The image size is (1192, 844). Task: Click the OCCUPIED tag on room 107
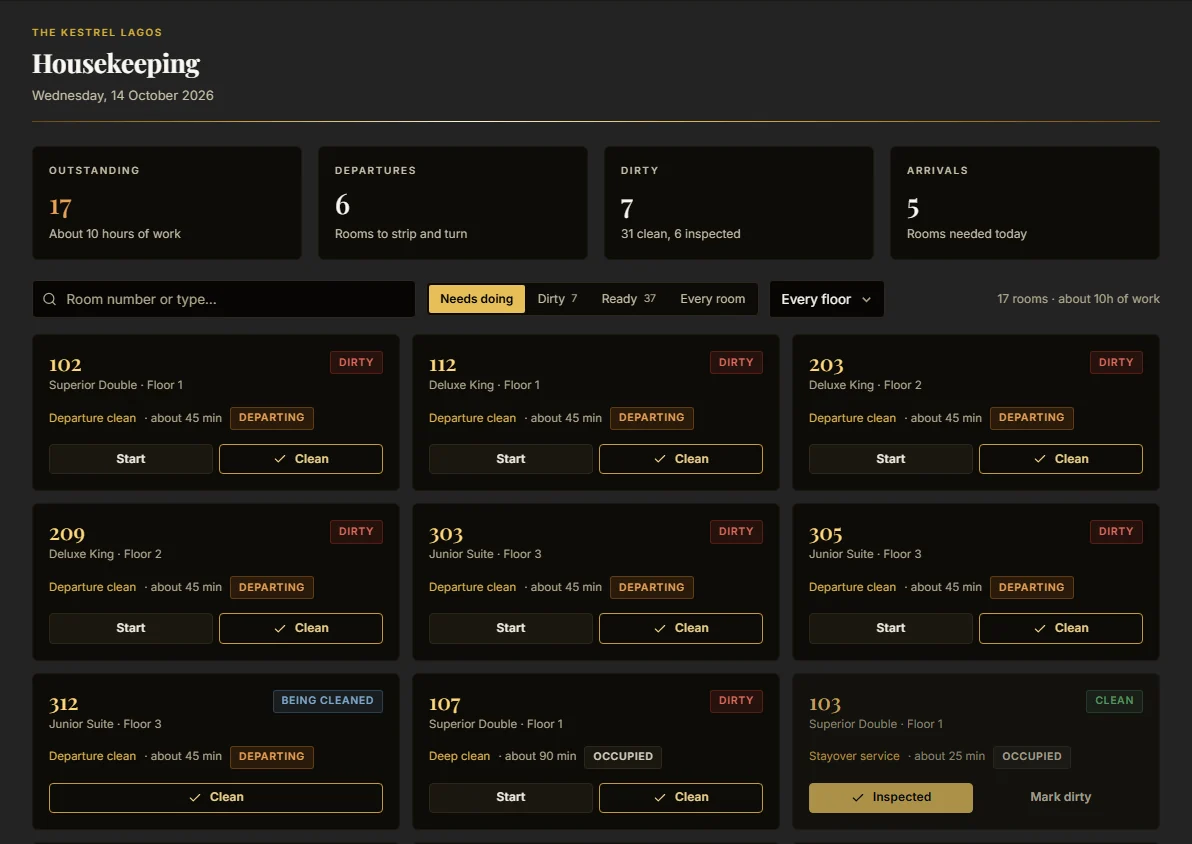[623, 757]
